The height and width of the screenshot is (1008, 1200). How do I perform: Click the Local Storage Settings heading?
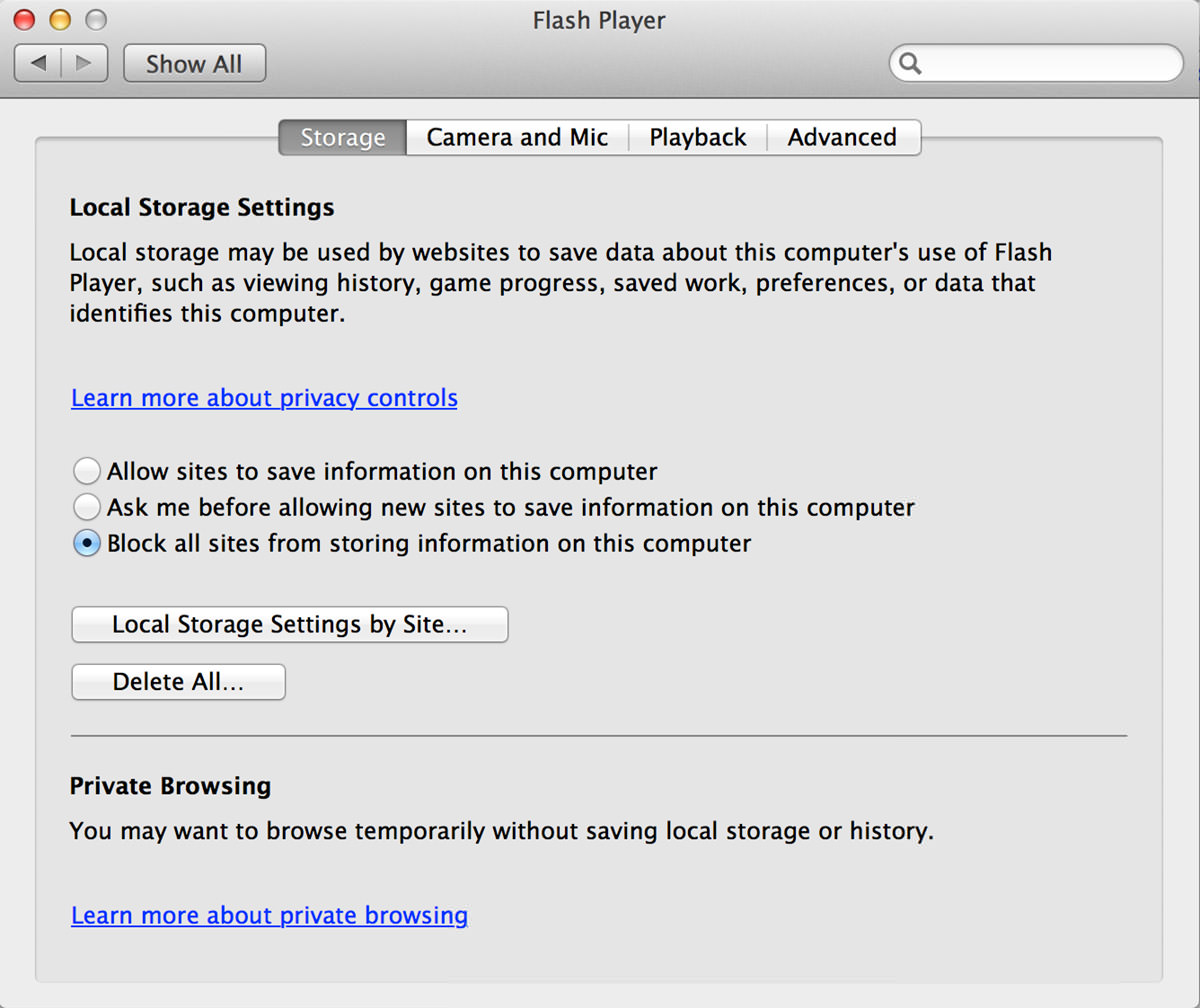(202, 208)
